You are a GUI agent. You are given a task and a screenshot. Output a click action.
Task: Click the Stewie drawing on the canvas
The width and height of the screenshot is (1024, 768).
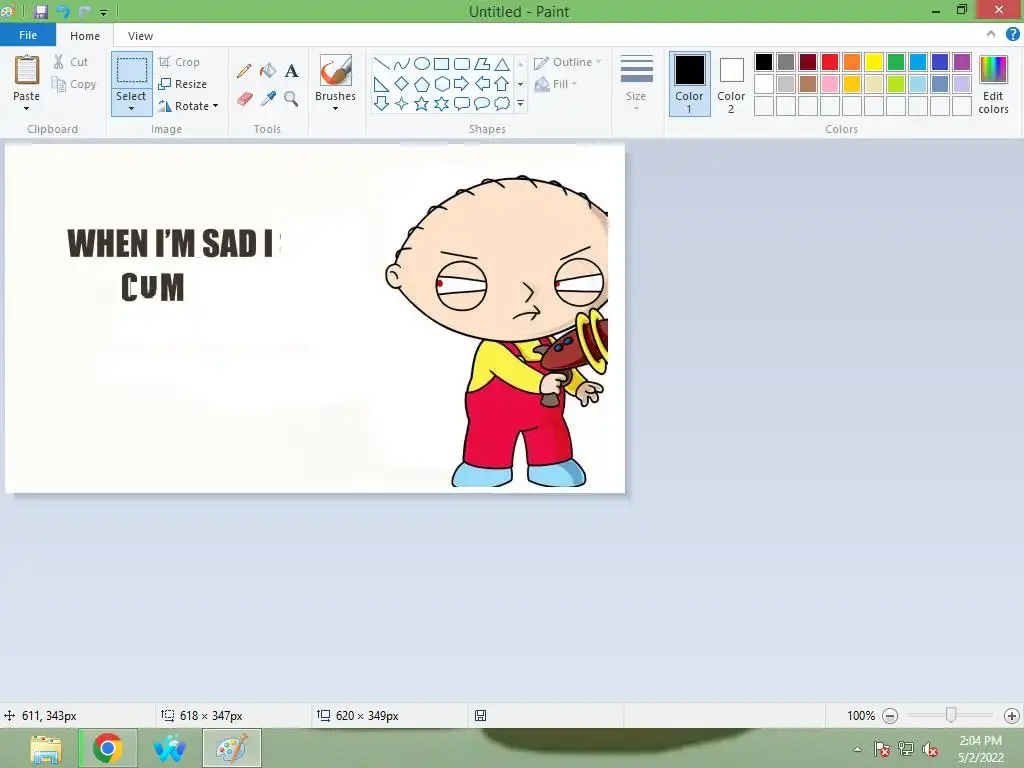tap(498, 330)
